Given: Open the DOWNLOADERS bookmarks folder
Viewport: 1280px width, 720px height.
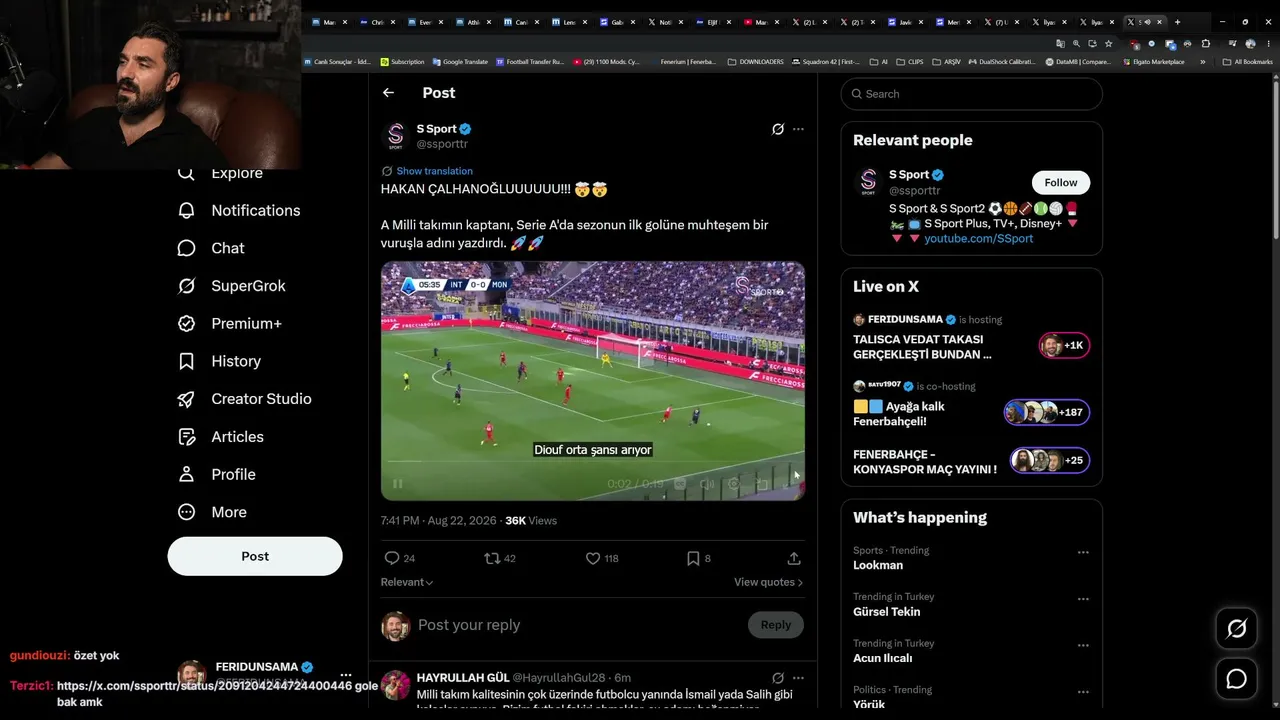Looking at the screenshot, I should coord(755,62).
